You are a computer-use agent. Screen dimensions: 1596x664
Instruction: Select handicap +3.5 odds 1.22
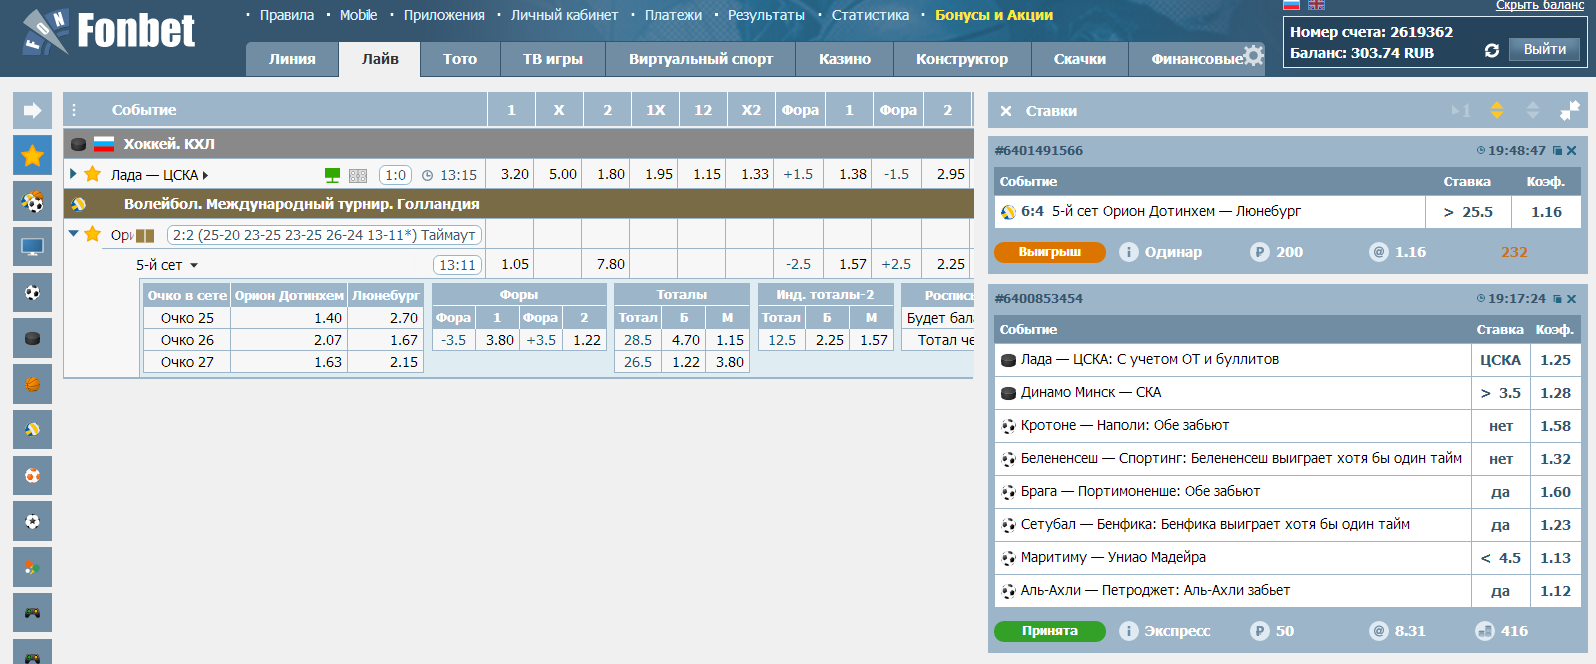586,340
